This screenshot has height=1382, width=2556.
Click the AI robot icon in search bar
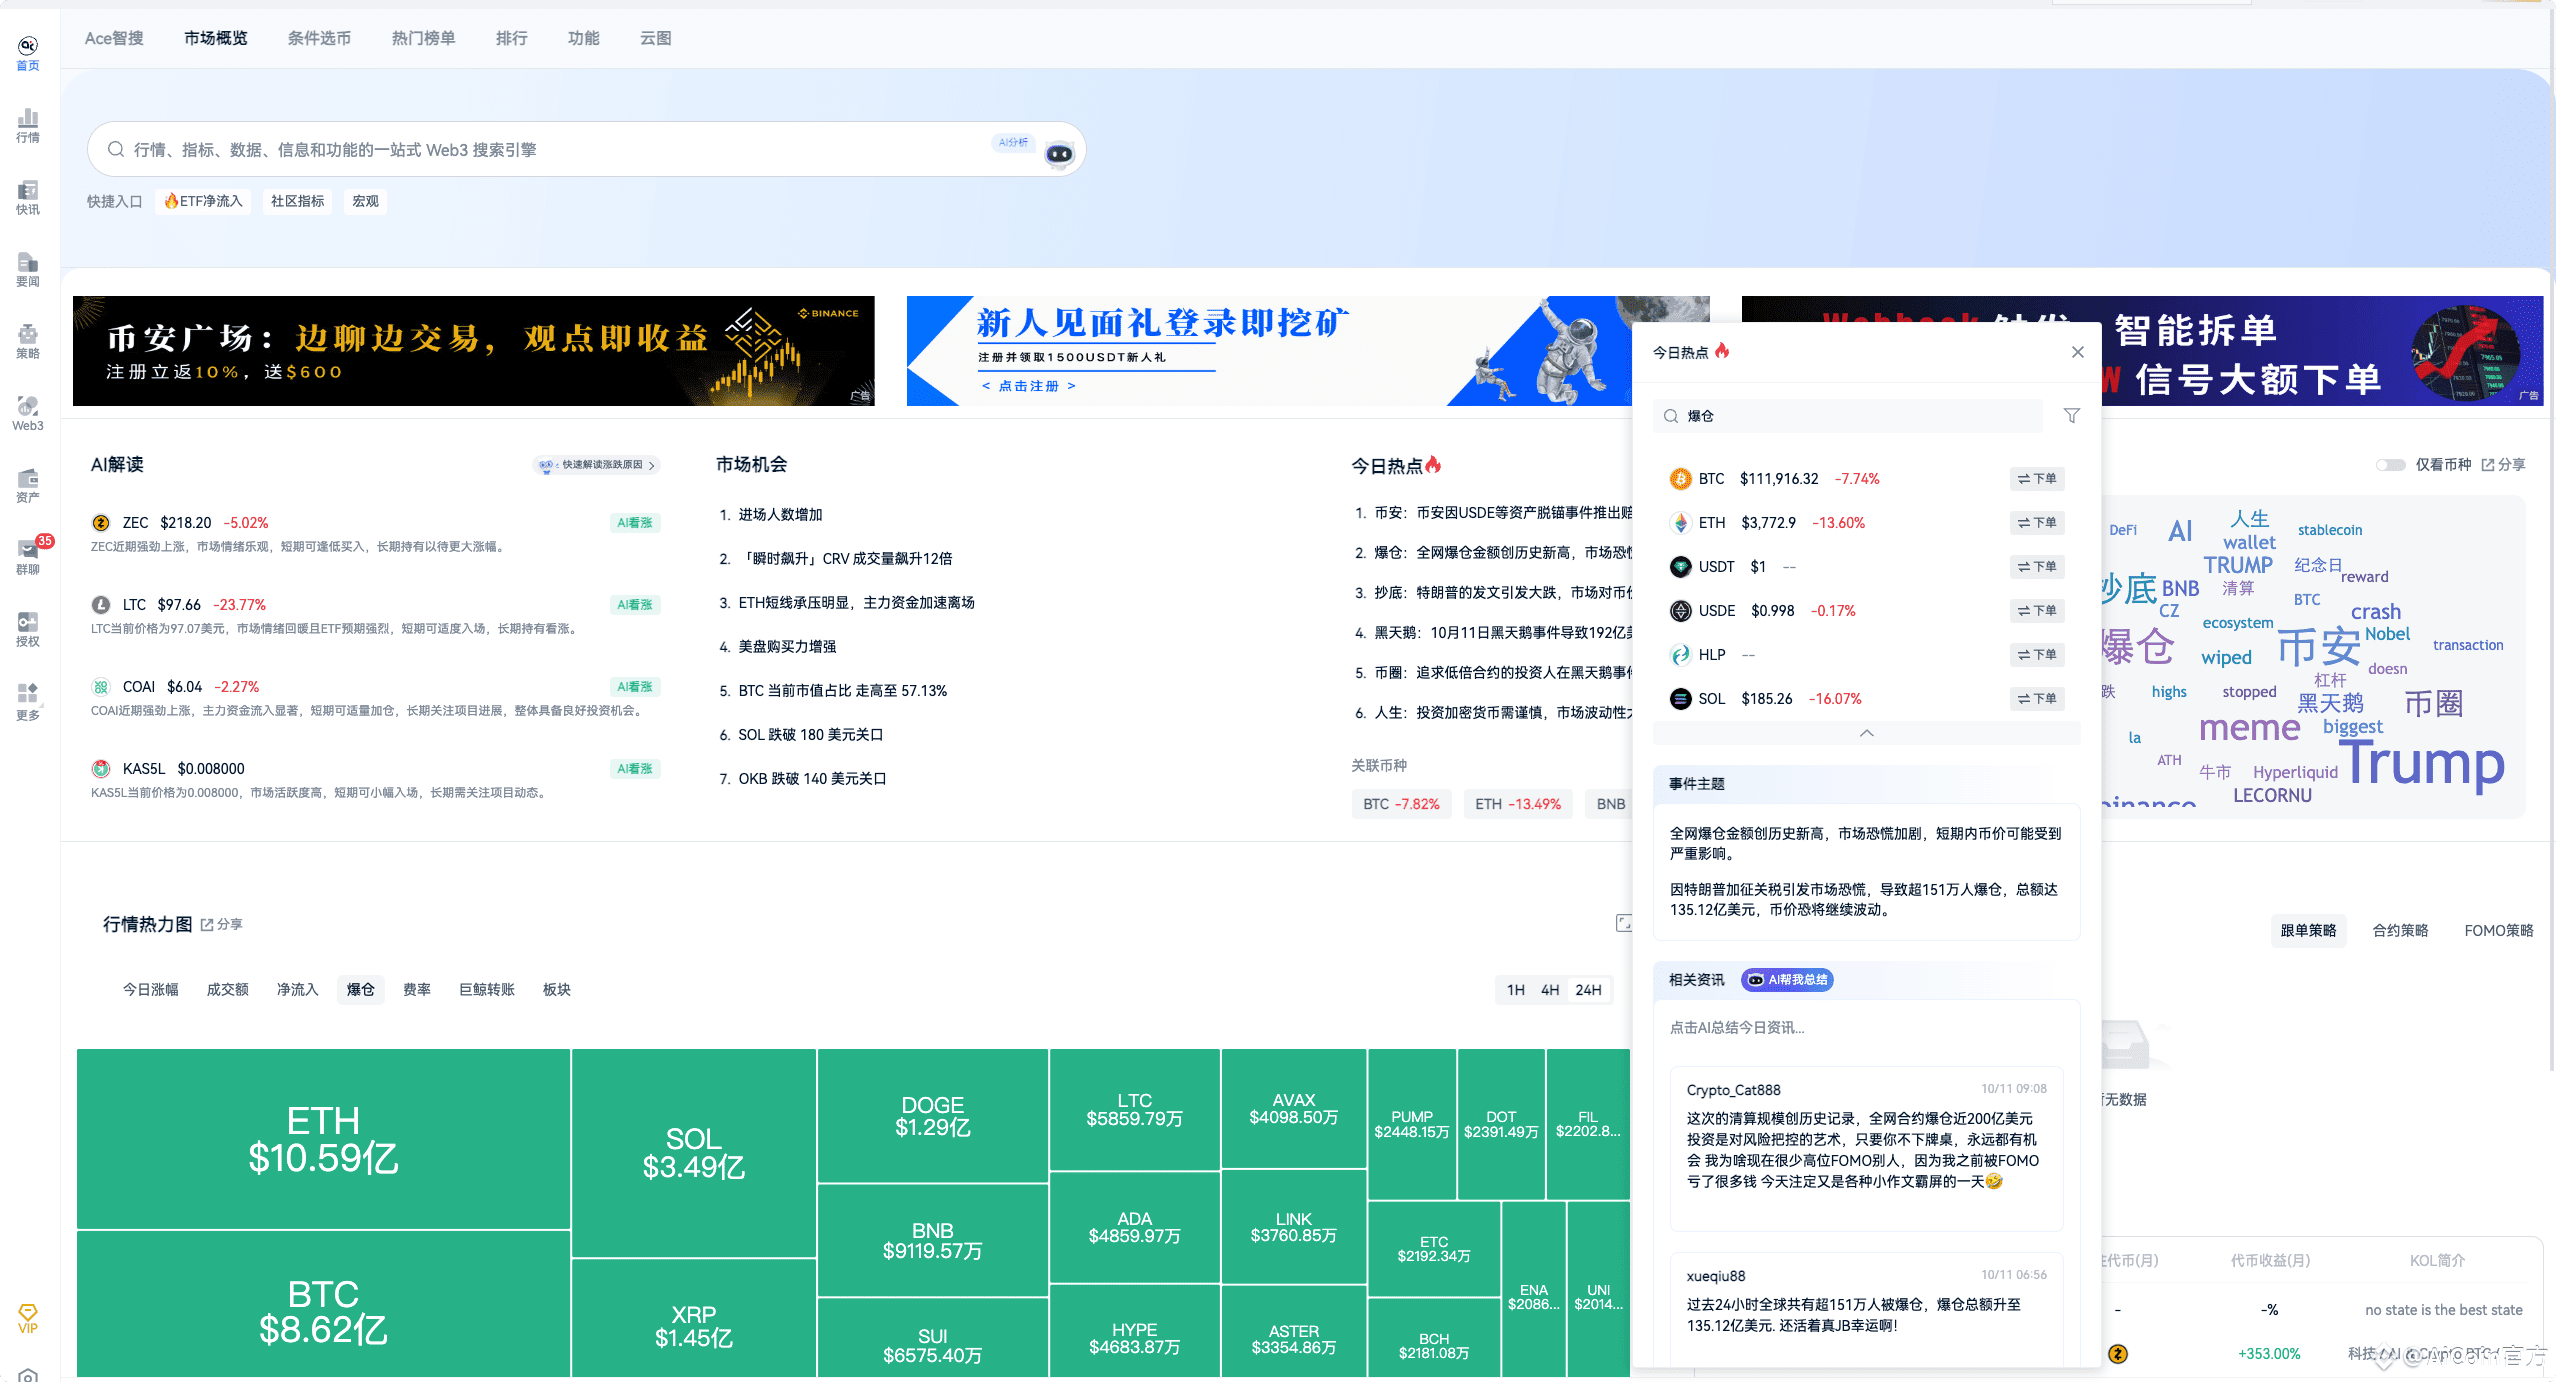point(1059,153)
